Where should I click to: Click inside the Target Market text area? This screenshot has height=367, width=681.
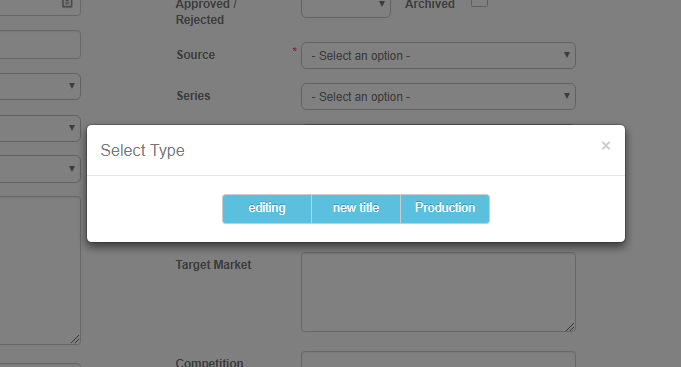[x=438, y=292]
